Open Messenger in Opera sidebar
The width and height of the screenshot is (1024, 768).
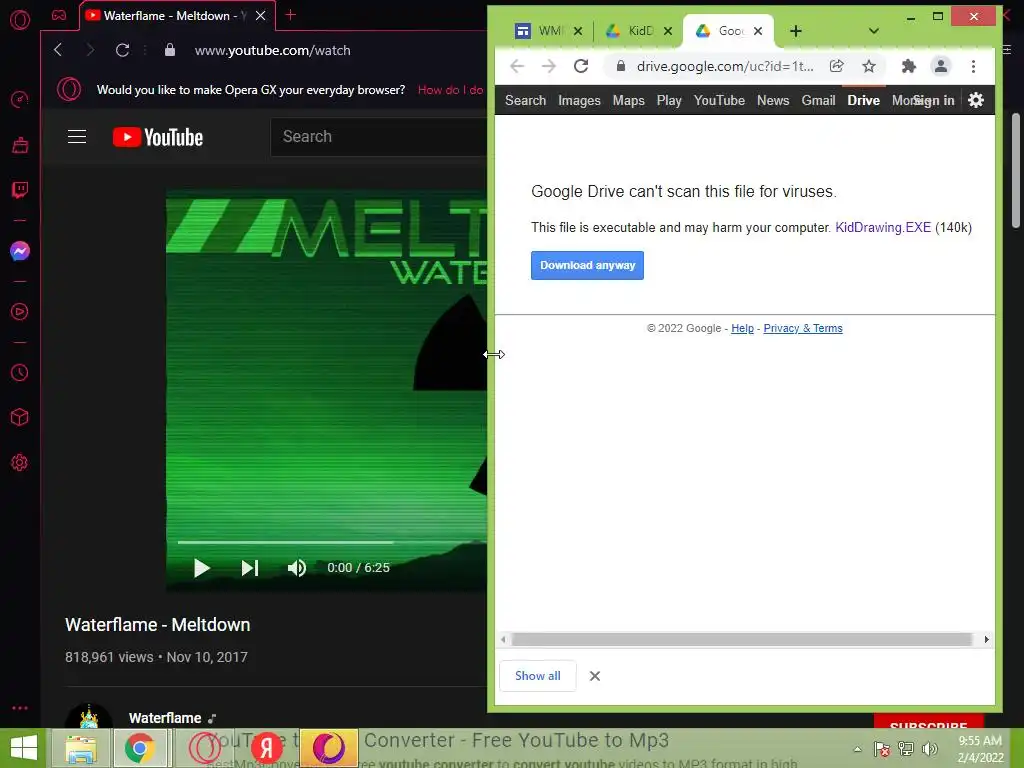click(x=20, y=251)
